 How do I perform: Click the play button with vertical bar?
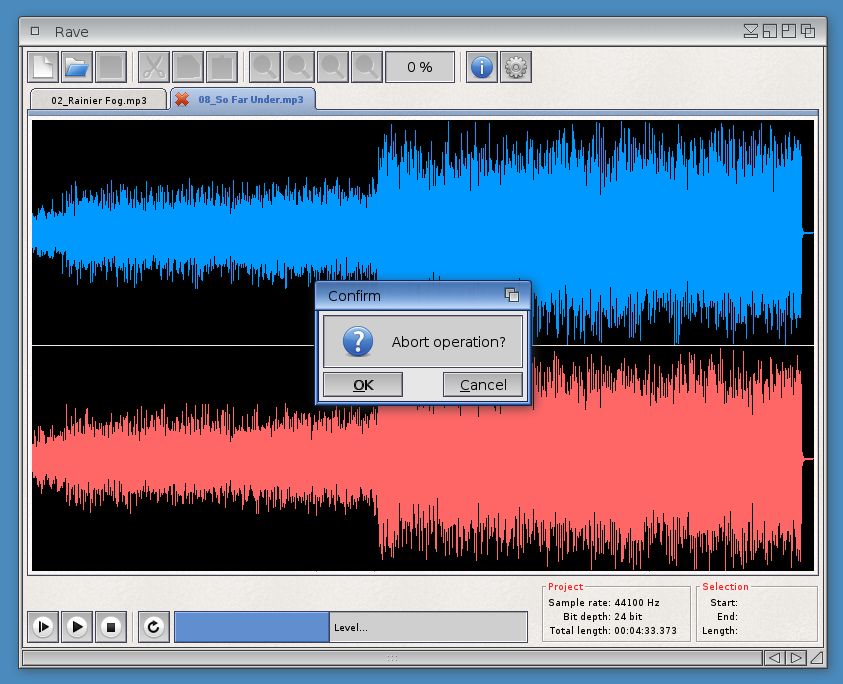42,627
